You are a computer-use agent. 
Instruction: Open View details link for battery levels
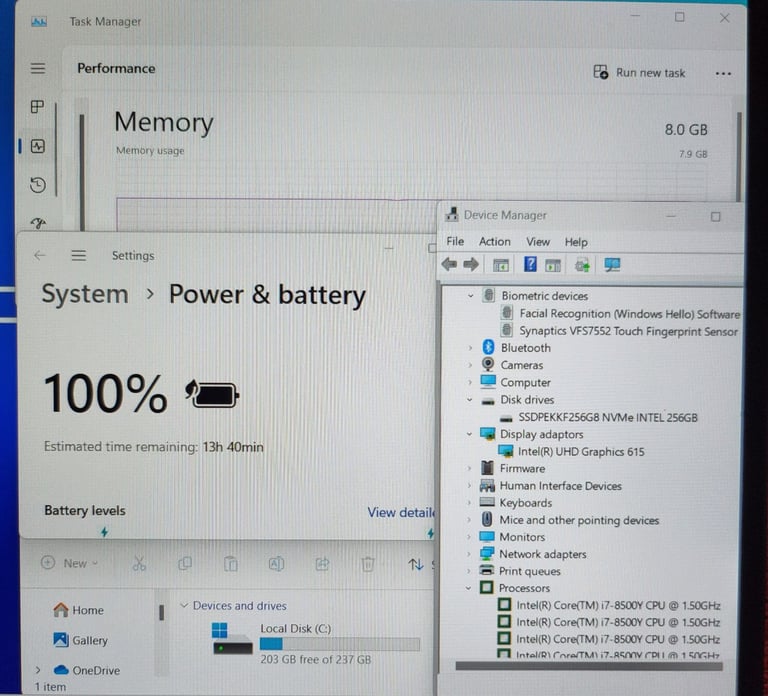(x=401, y=512)
